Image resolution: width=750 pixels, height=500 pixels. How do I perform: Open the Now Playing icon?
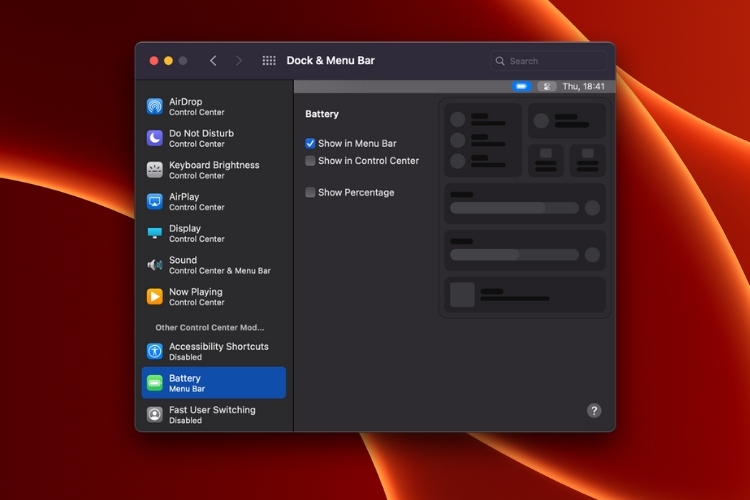click(155, 297)
